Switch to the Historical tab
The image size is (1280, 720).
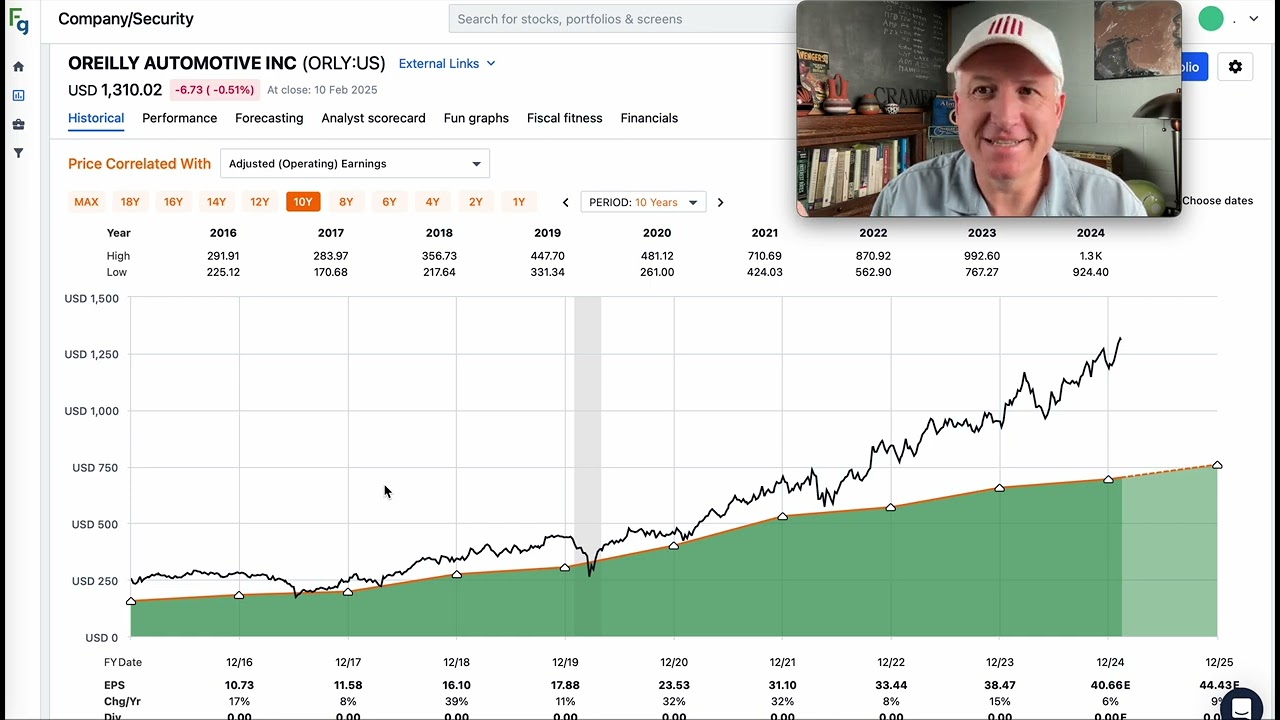click(96, 118)
